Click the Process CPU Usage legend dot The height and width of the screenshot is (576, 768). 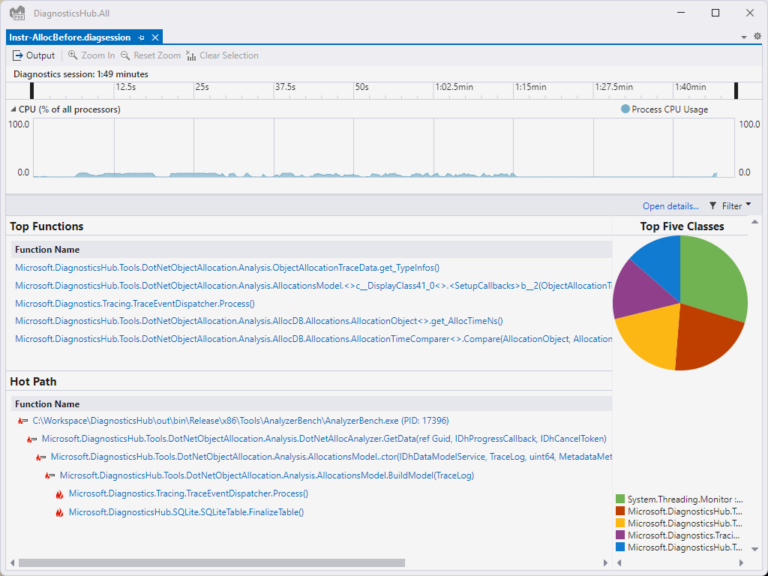[626, 110]
